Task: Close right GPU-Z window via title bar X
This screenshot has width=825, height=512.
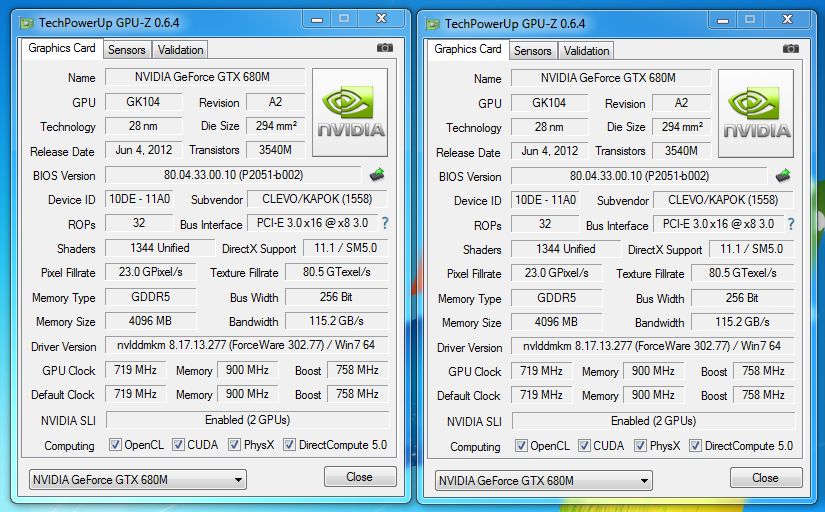Action: pos(788,20)
